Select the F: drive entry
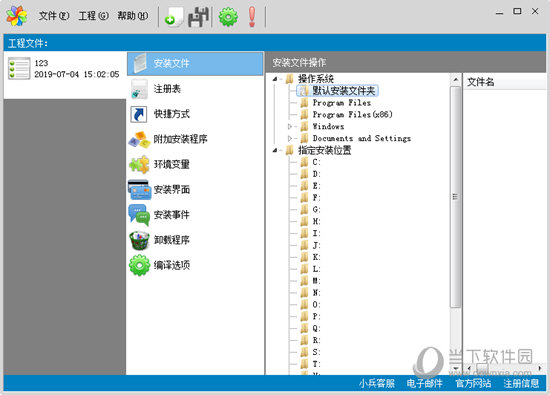The image size is (550, 395). coord(316,198)
